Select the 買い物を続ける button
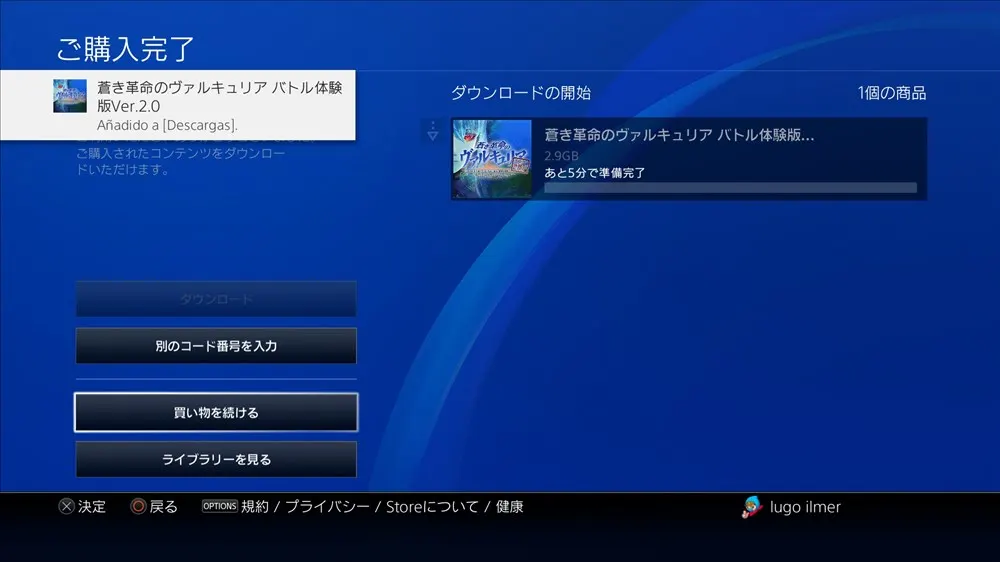The height and width of the screenshot is (562, 1000). (216, 412)
